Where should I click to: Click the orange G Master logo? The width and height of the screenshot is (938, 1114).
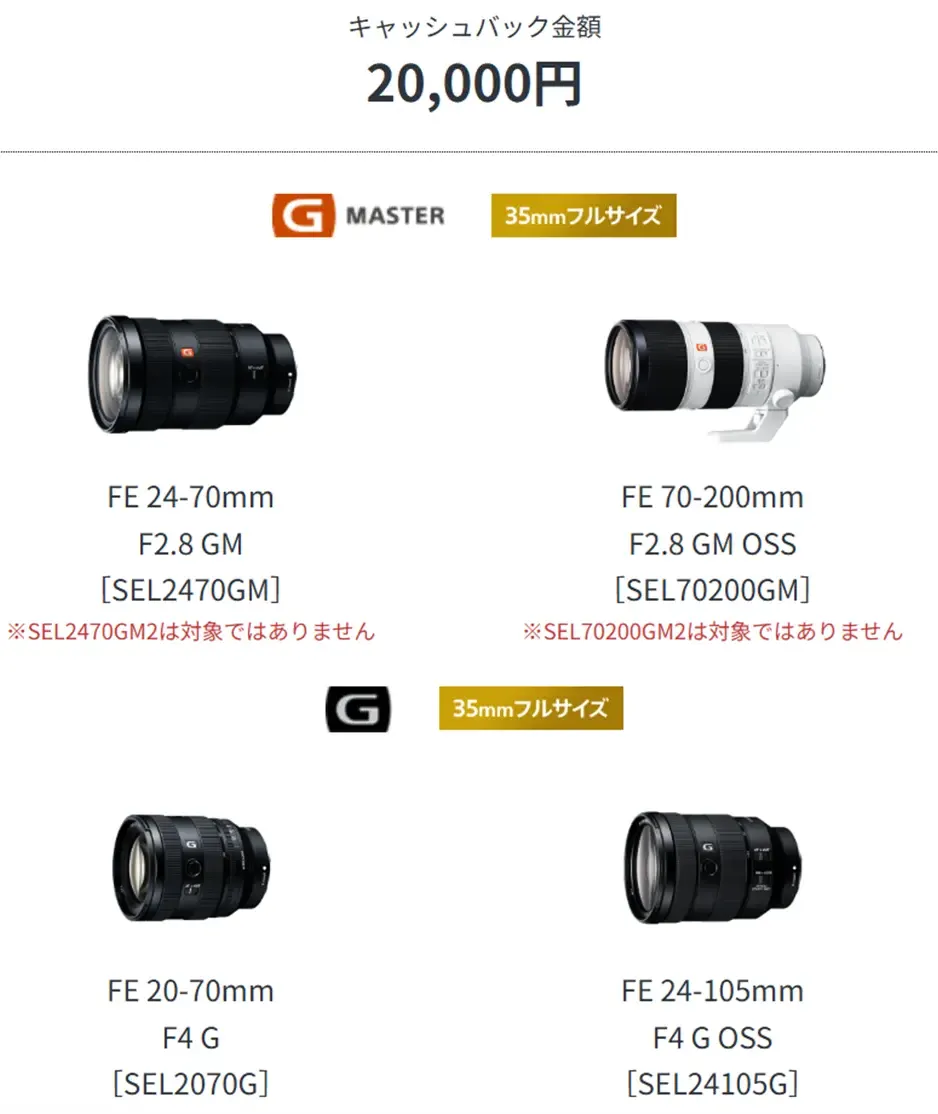(x=359, y=215)
